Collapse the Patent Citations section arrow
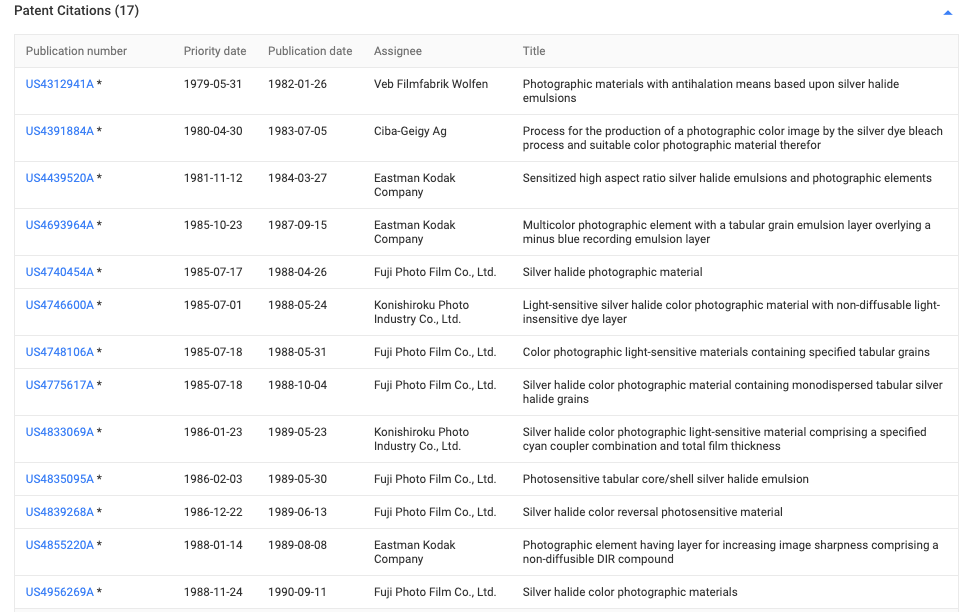 947,13
